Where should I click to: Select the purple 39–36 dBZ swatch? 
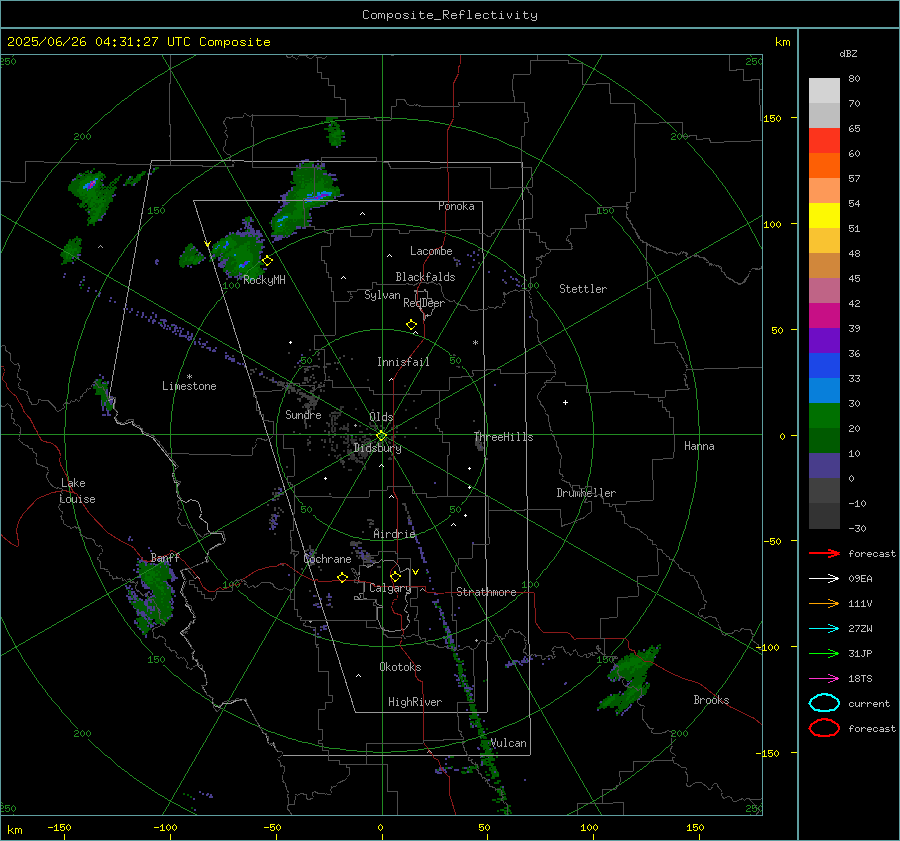824,341
